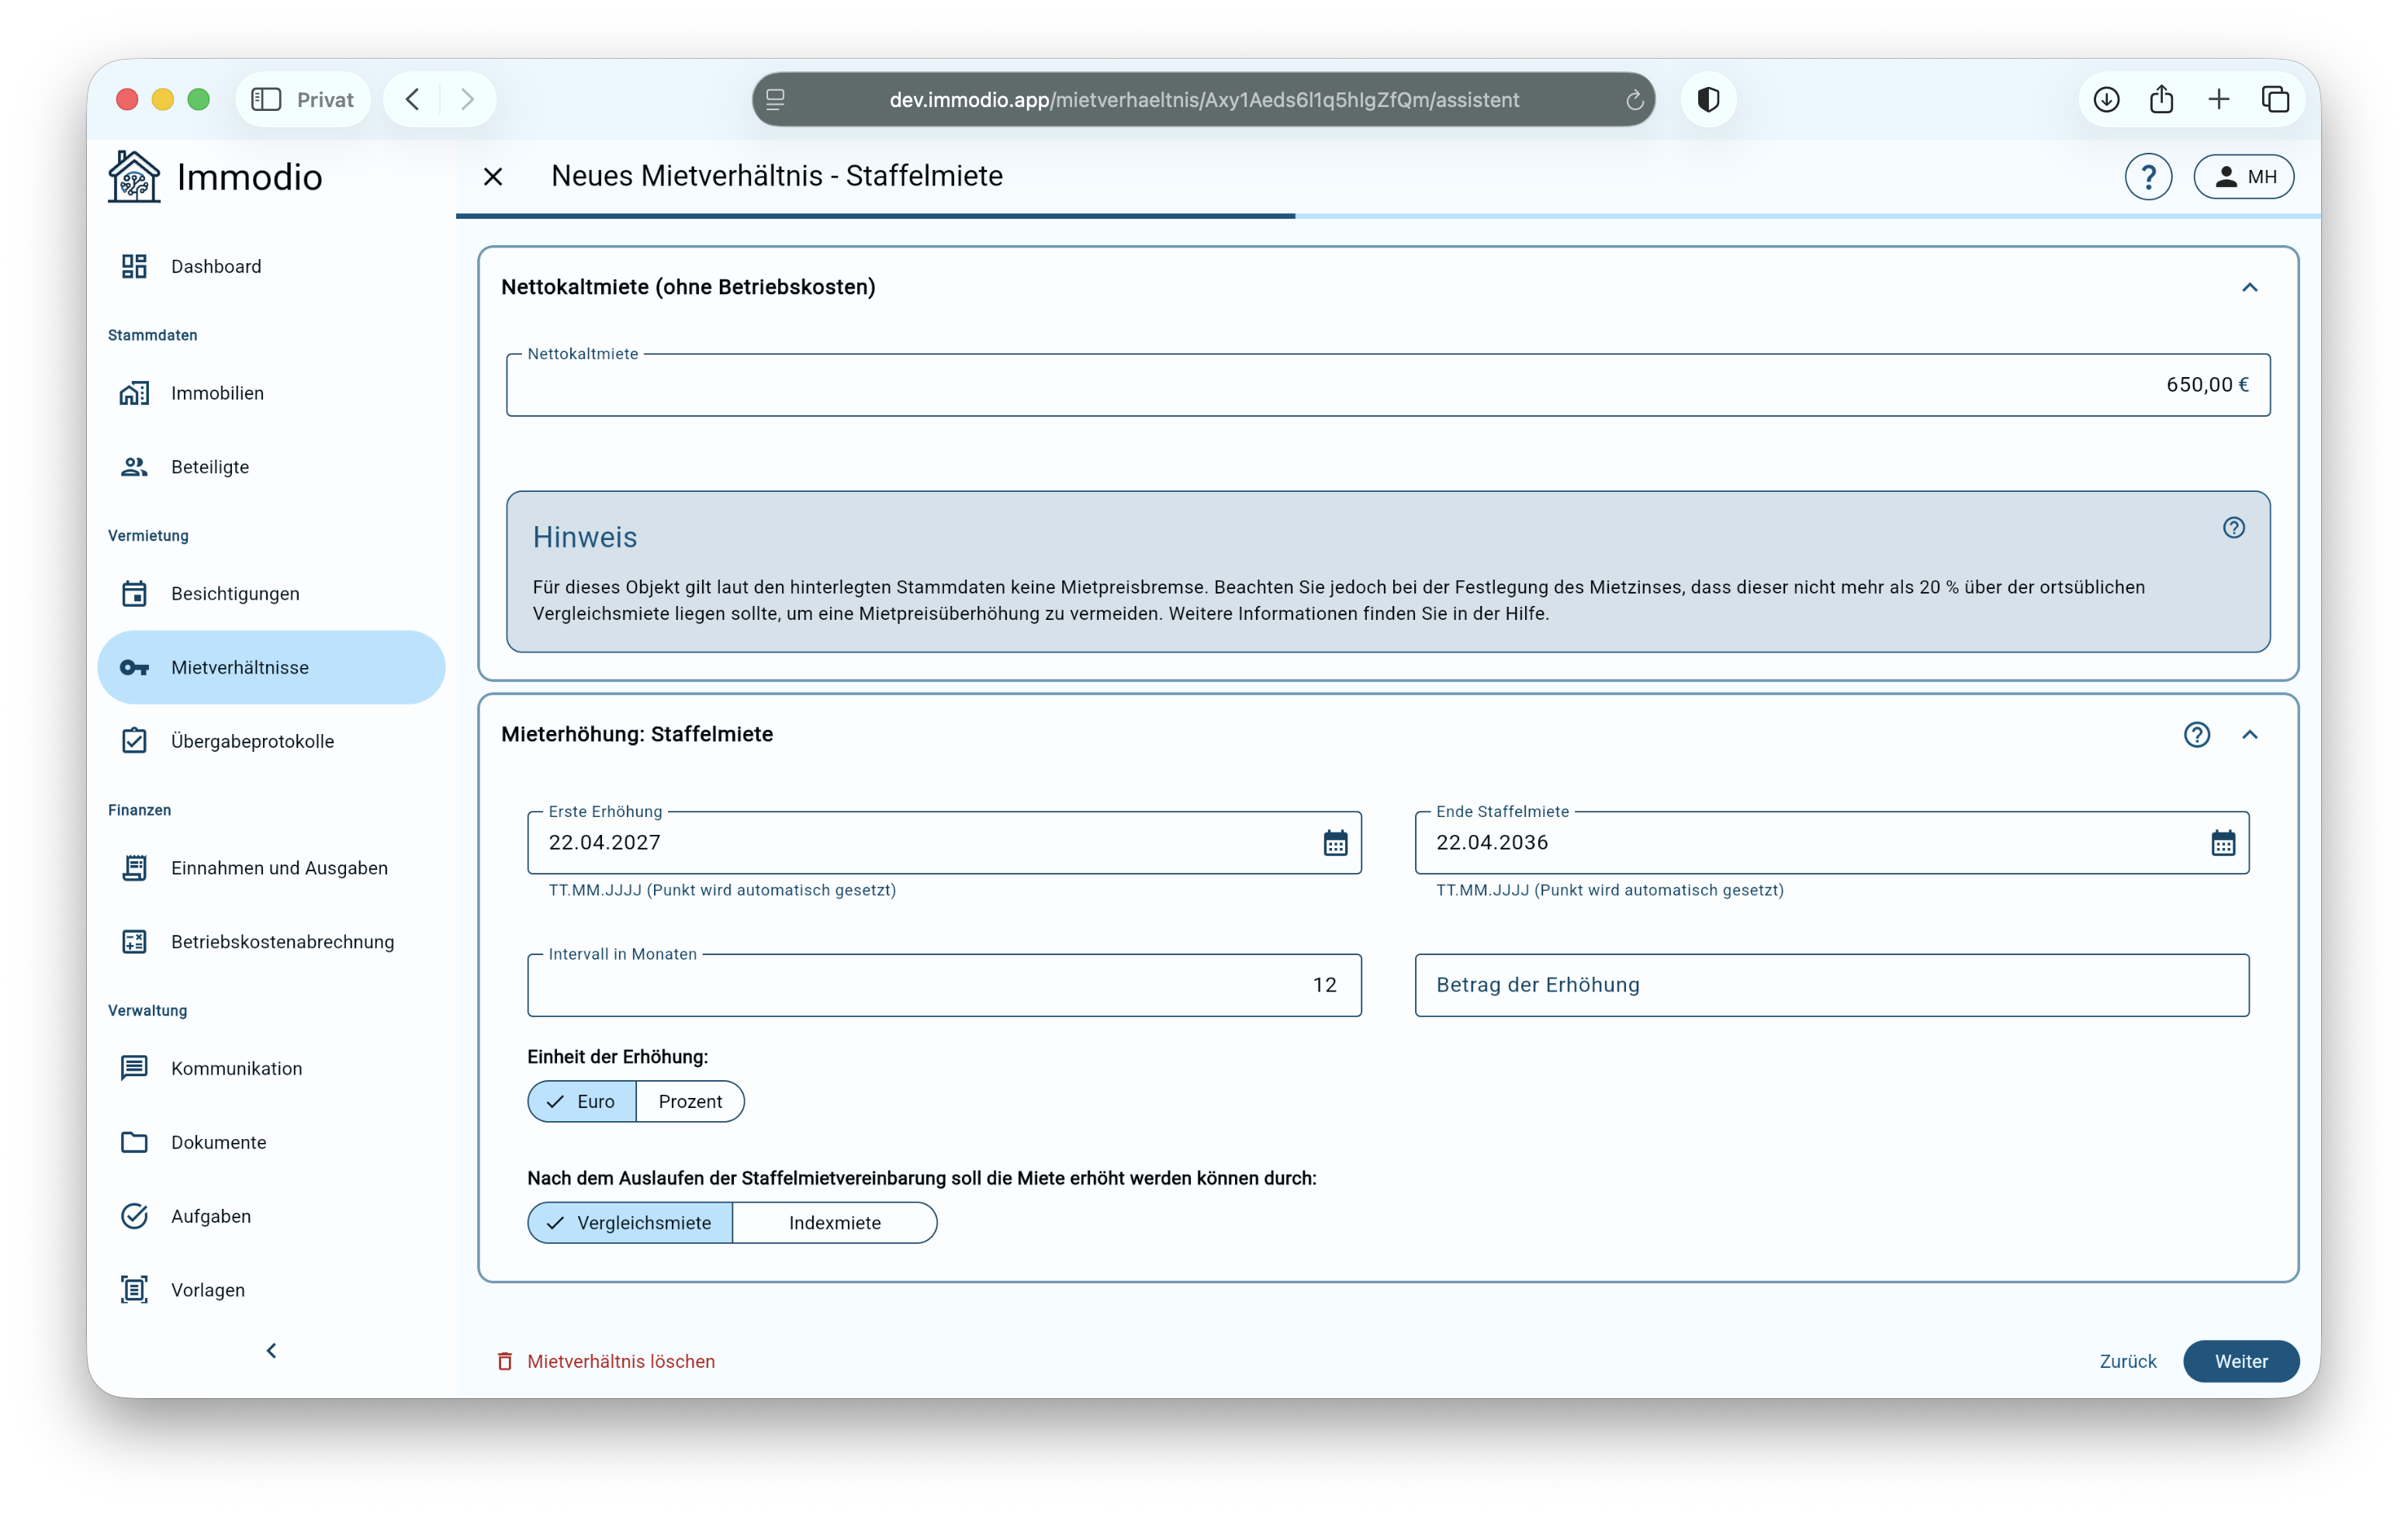
Task: Click the Dashboard grid icon
Action: click(134, 266)
